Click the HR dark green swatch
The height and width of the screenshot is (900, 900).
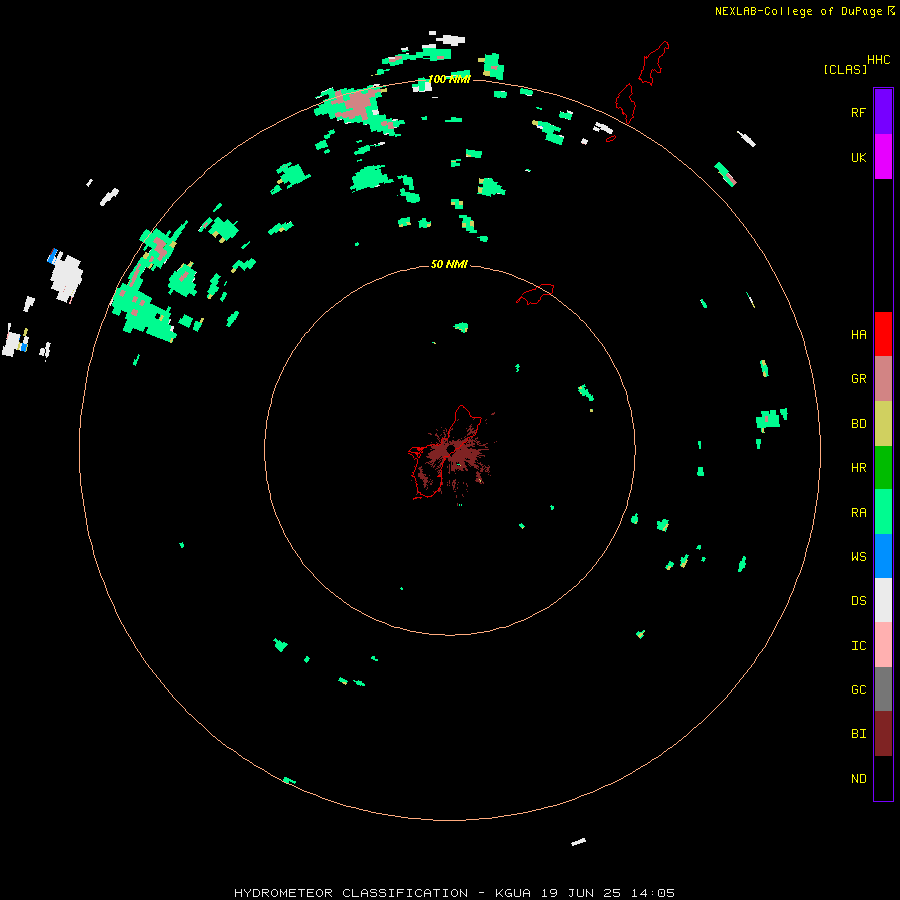tap(883, 468)
